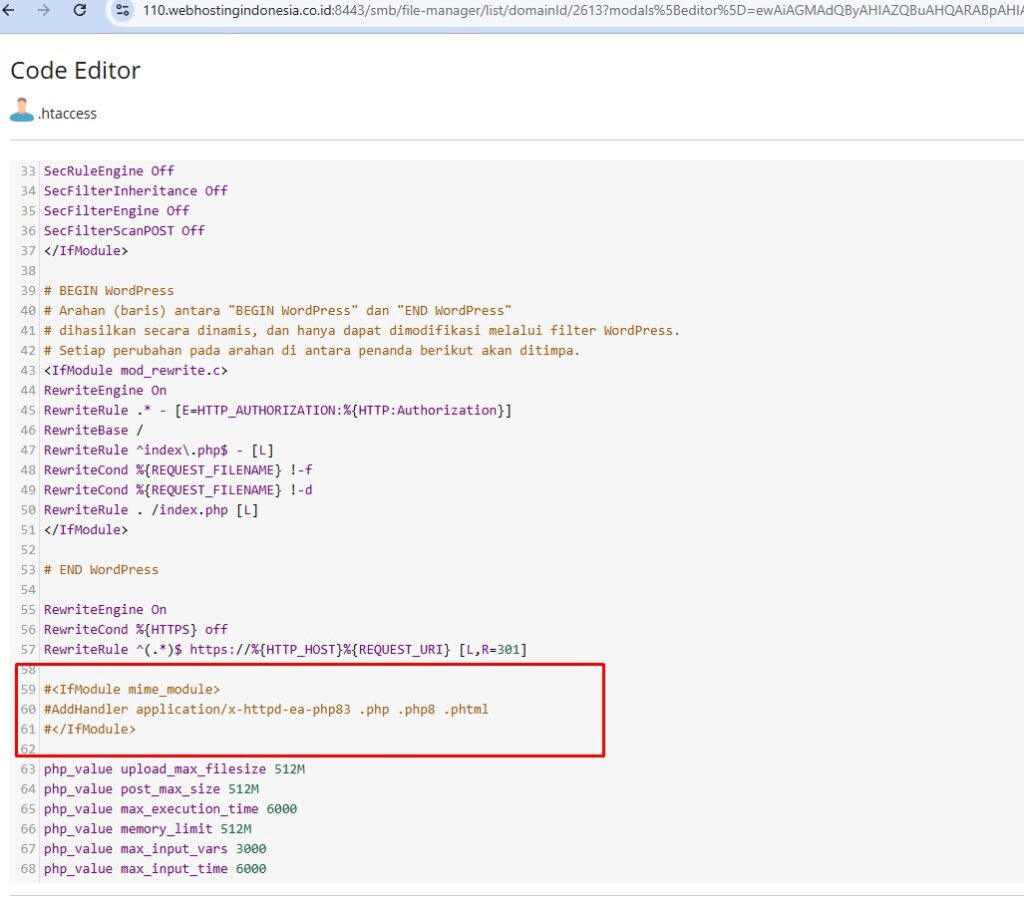Click the IfModule mod_rewrite.c opening tag
This screenshot has width=1024, height=907.
pyautogui.click(x=136, y=371)
